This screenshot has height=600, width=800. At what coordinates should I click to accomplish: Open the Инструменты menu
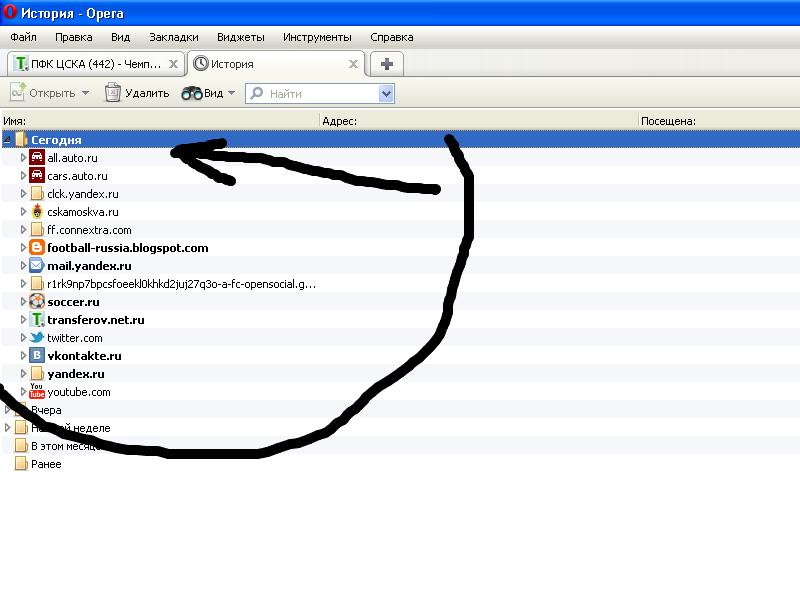point(317,37)
